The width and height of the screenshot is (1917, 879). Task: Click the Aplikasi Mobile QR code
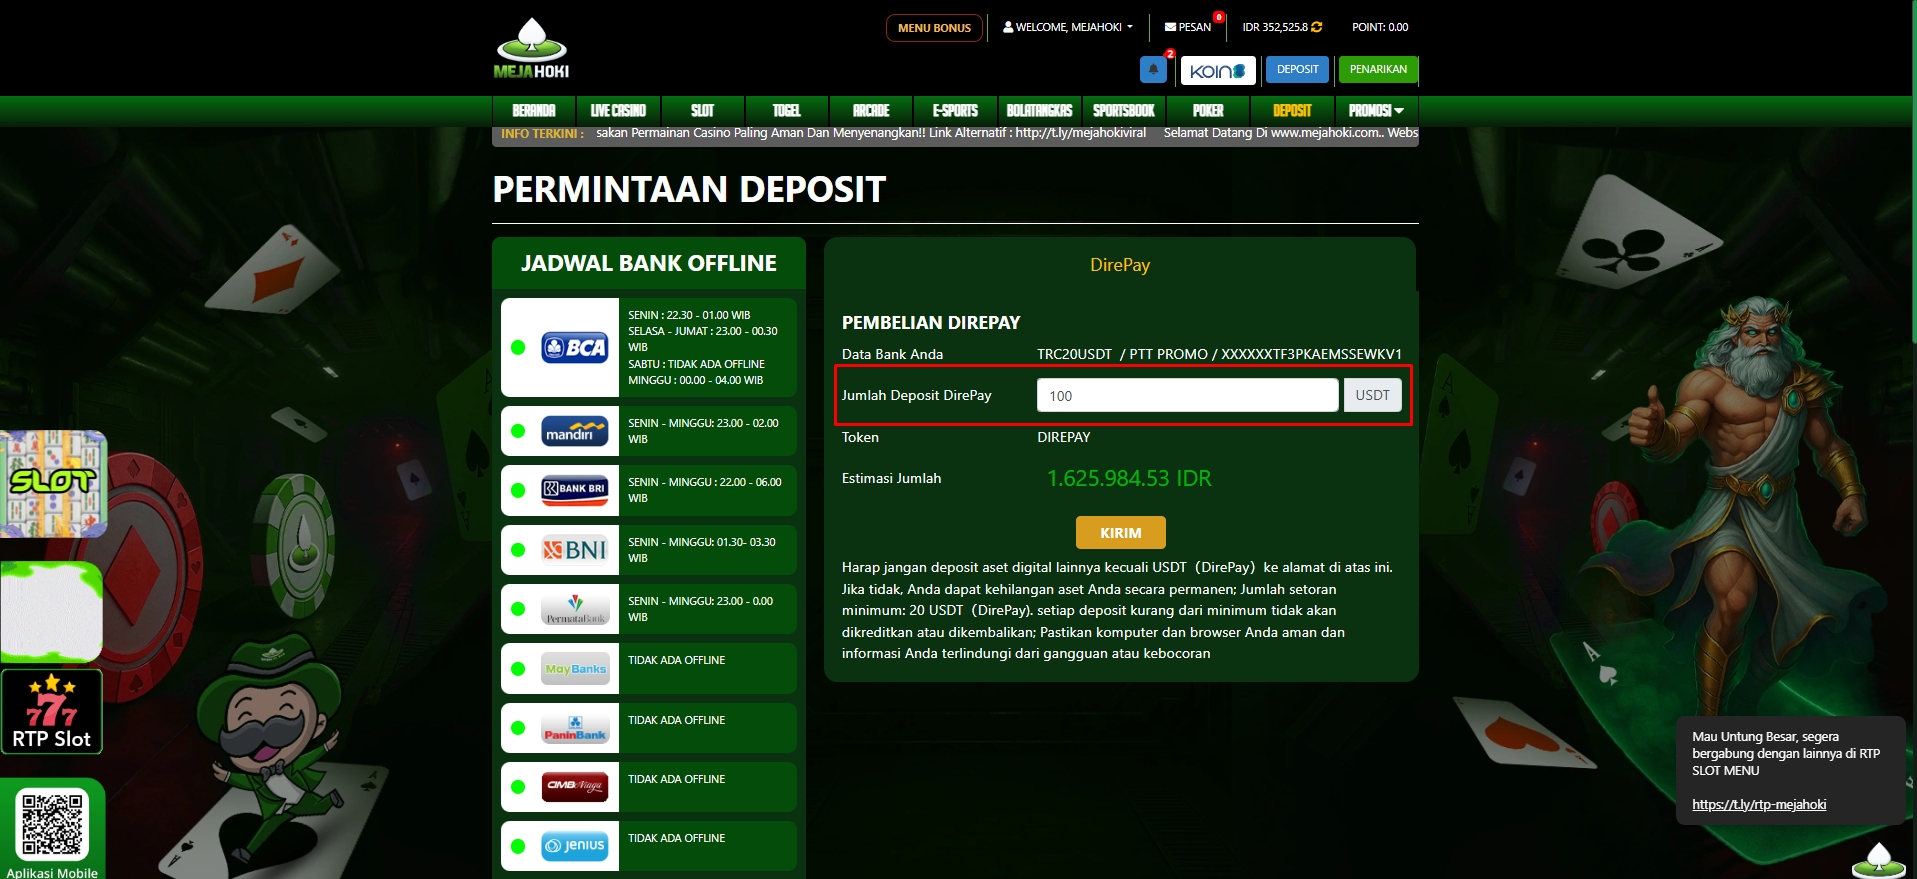tap(52, 824)
